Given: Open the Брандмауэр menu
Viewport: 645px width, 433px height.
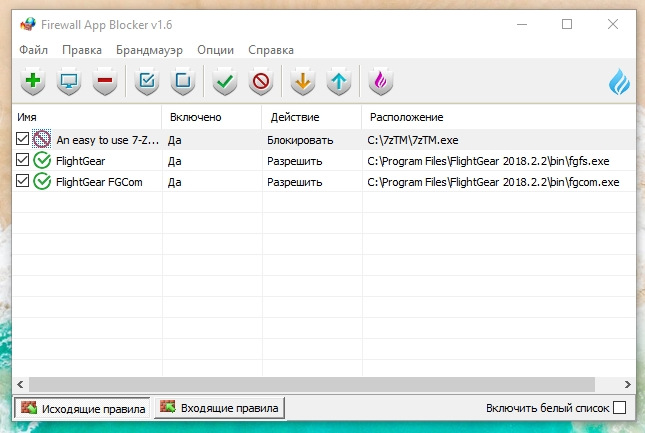Looking at the screenshot, I should click(x=149, y=50).
